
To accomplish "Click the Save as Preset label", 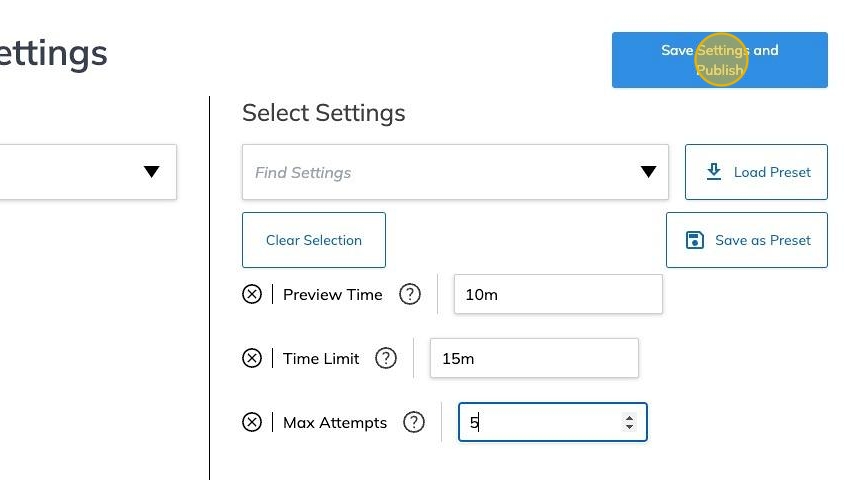I will point(763,240).
